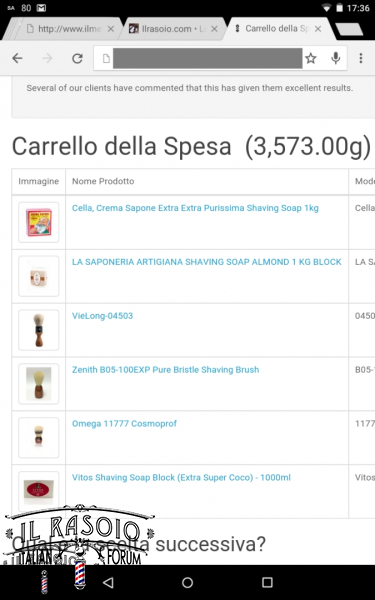Tap the browser forward arrow
Image resolution: width=375 pixels, height=600 pixels.
click(47, 58)
